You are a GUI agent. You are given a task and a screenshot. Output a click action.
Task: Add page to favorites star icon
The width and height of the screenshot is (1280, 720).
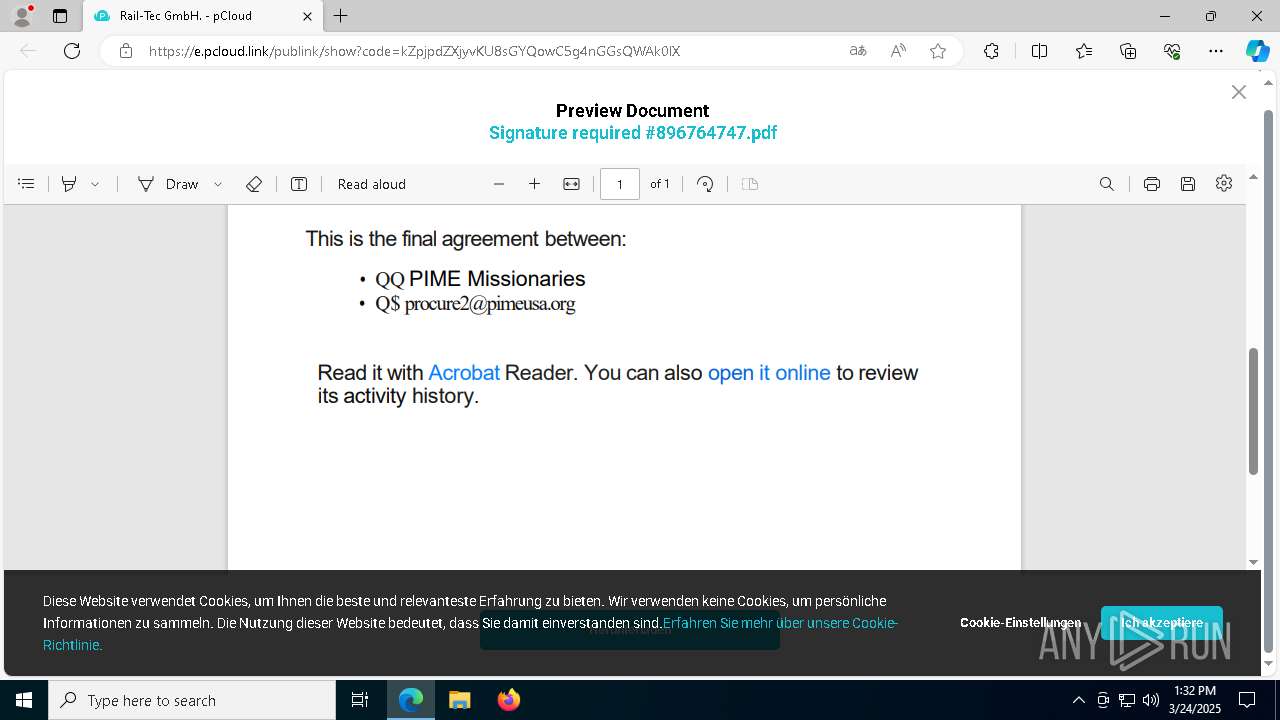coord(938,51)
